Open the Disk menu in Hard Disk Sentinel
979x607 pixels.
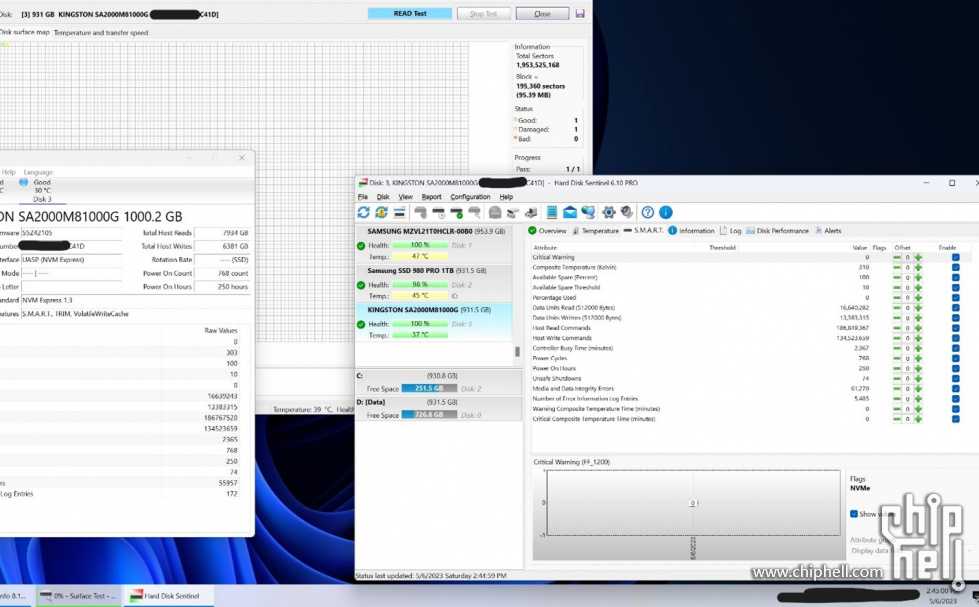(x=383, y=197)
